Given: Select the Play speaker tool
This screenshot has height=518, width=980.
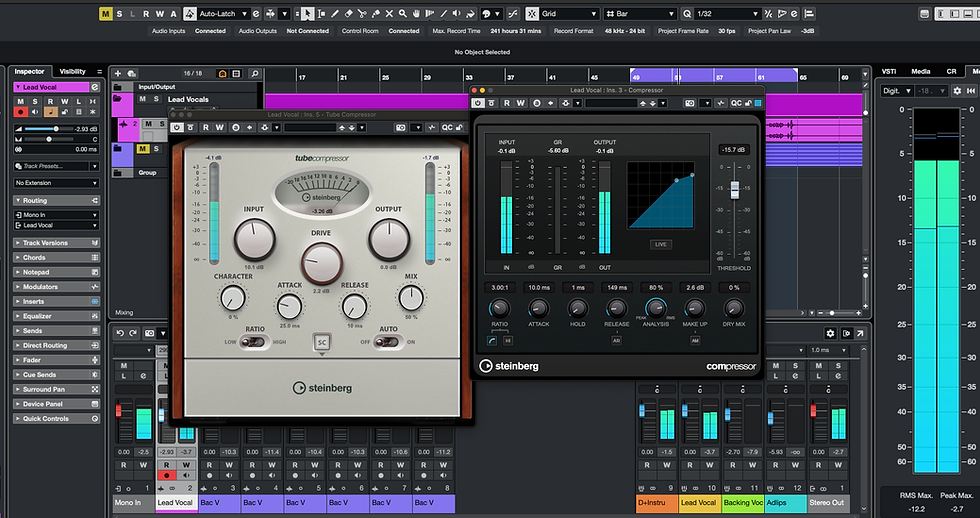Looking at the screenshot, I should [457, 14].
